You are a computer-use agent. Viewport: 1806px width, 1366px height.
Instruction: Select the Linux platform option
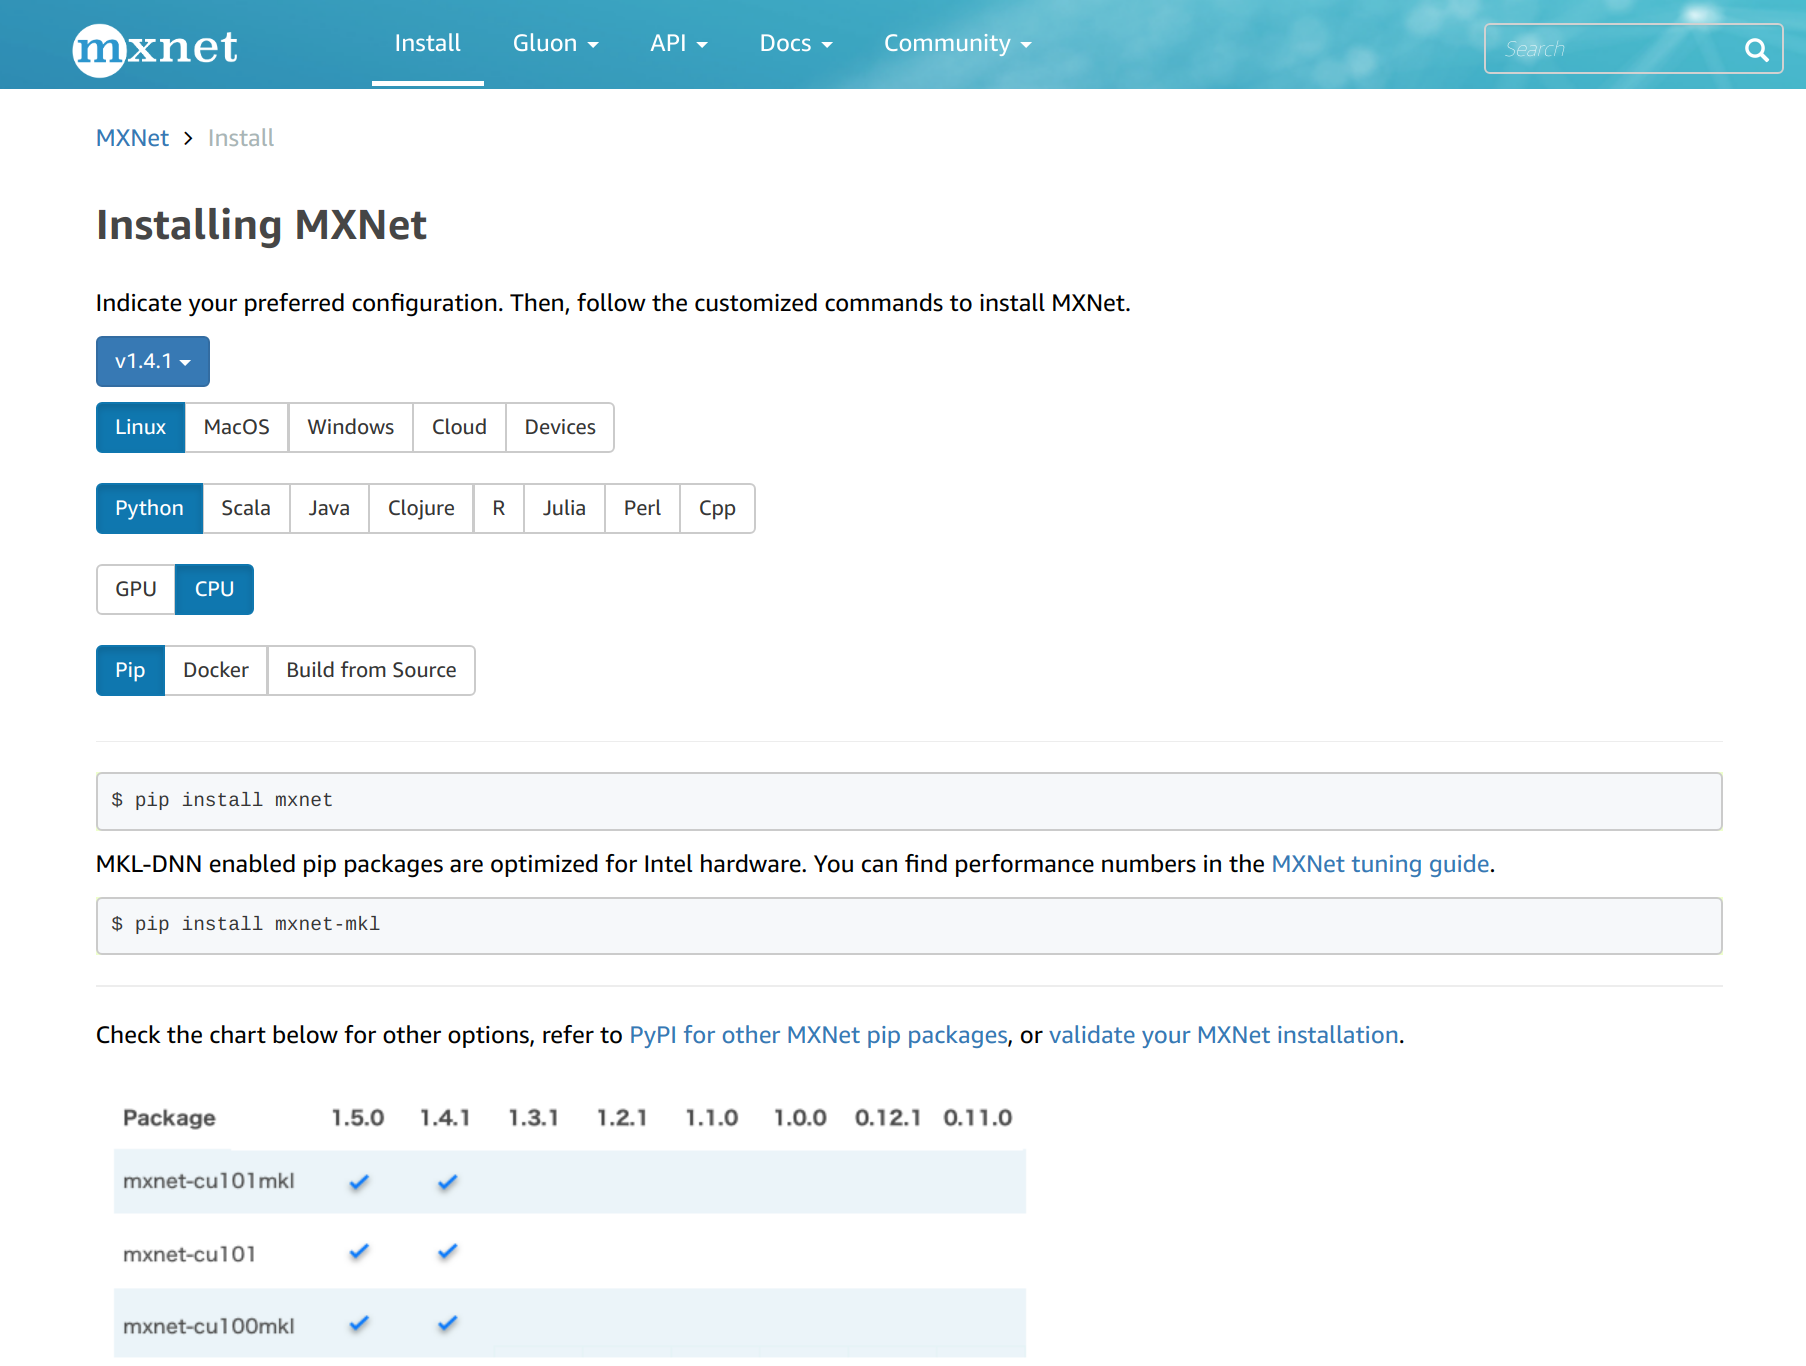pyautogui.click(x=140, y=427)
